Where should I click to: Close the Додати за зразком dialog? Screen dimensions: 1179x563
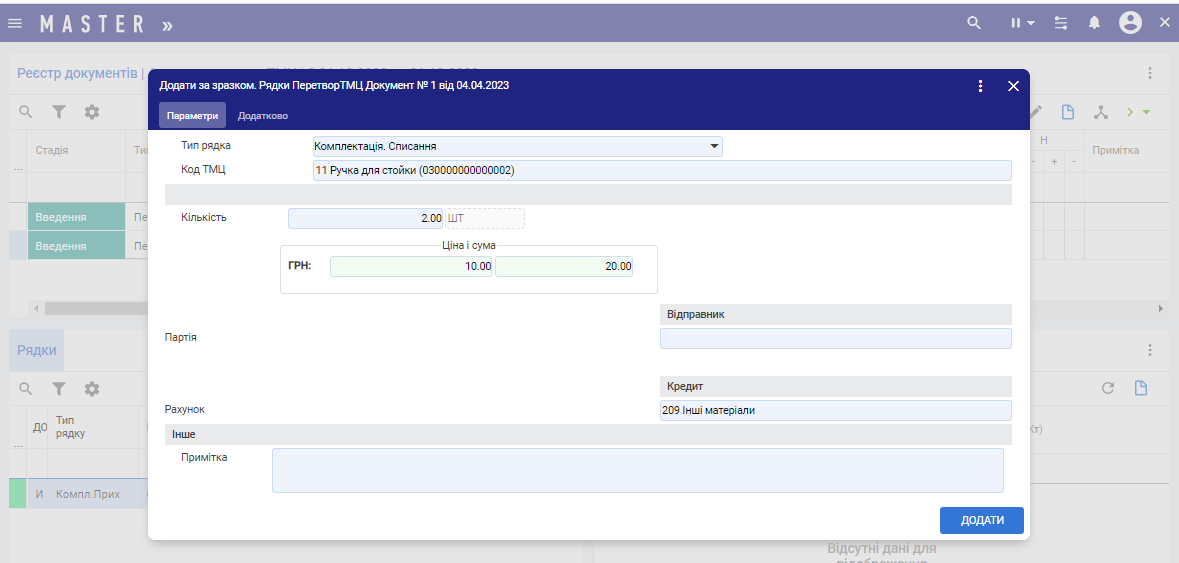pyautogui.click(x=1013, y=86)
